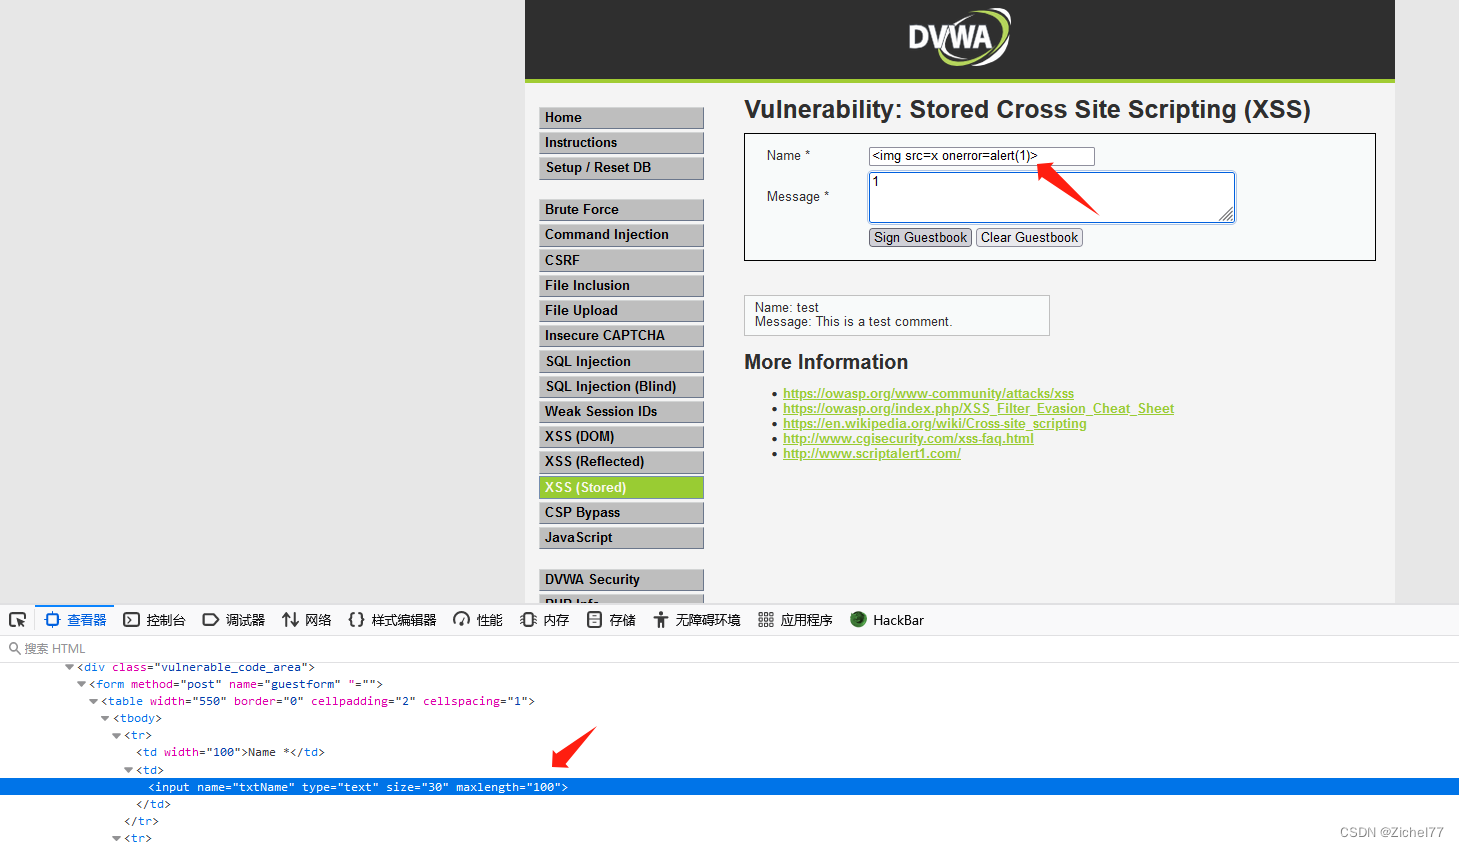Open the 存储 Storage tab
Image resolution: width=1459 pixels, height=847 pixels.
(x=611, y=620)
